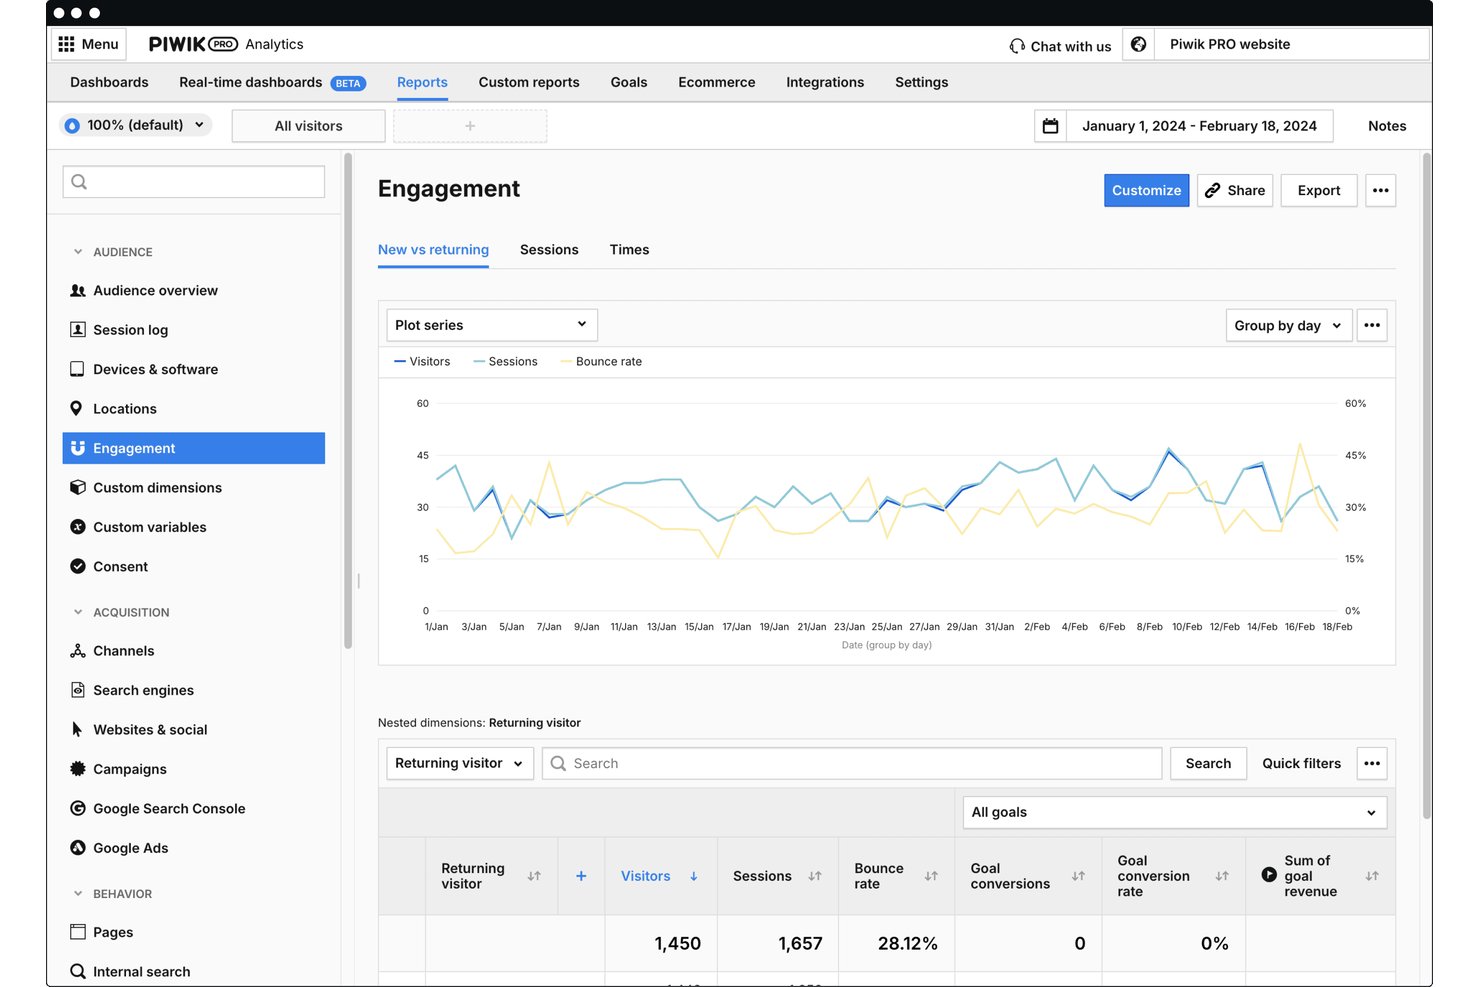Click the globe icon beside Piwik PRO website
Screen dimensions: 1480x987
pos(1138,44)
